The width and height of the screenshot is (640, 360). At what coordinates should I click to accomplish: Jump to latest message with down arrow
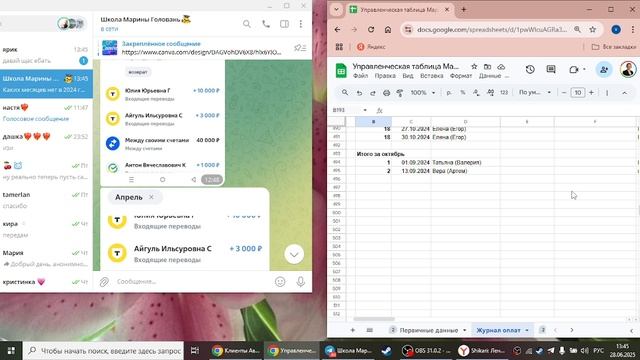(x=294, y=254)
